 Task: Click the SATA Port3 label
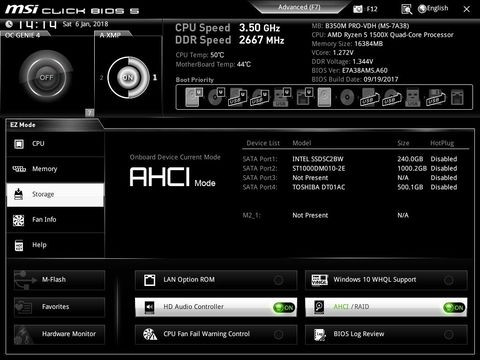[260, 178]
